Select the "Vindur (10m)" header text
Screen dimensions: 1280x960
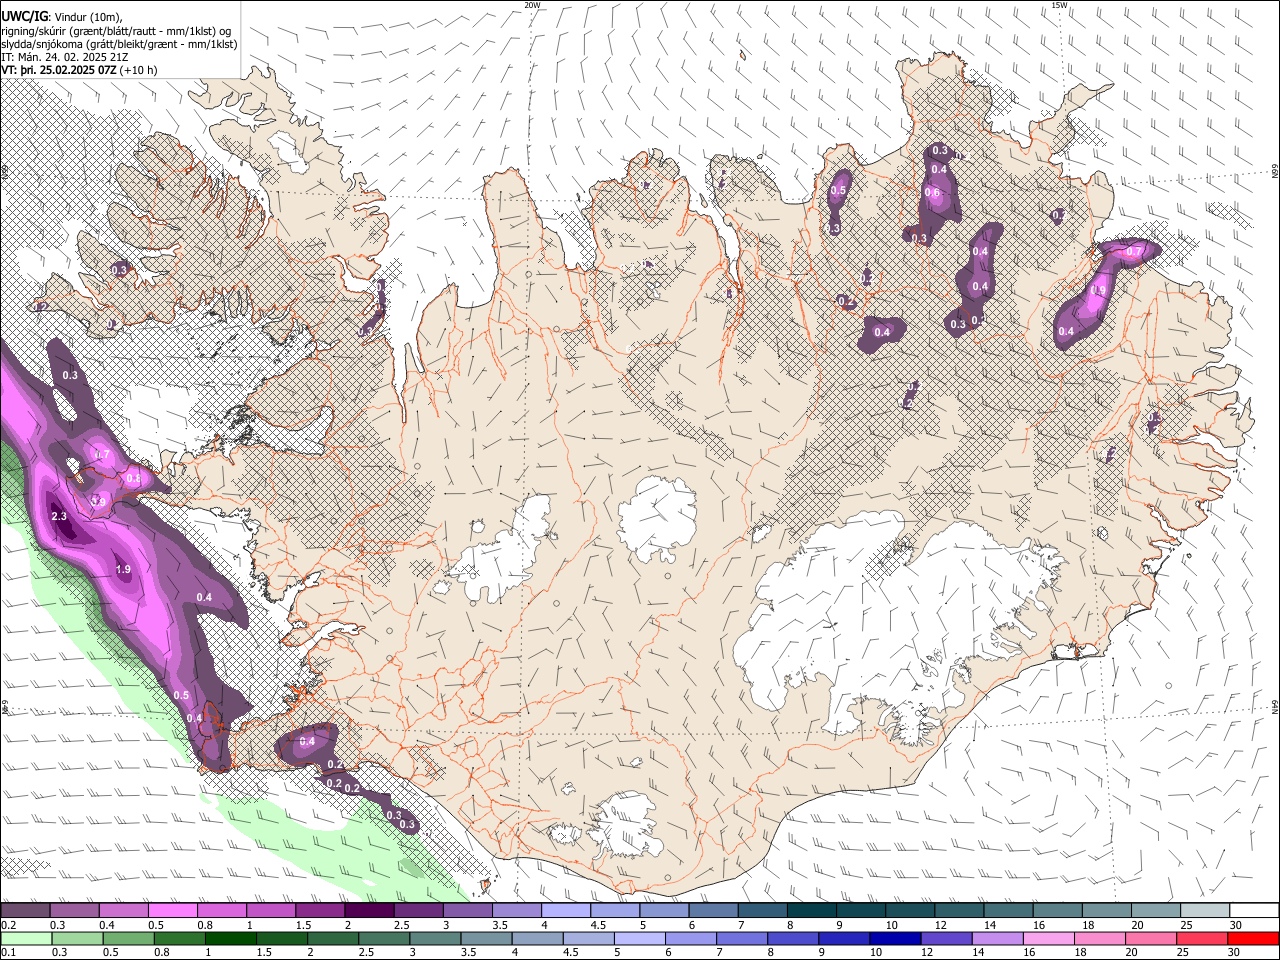coord(87,17)
